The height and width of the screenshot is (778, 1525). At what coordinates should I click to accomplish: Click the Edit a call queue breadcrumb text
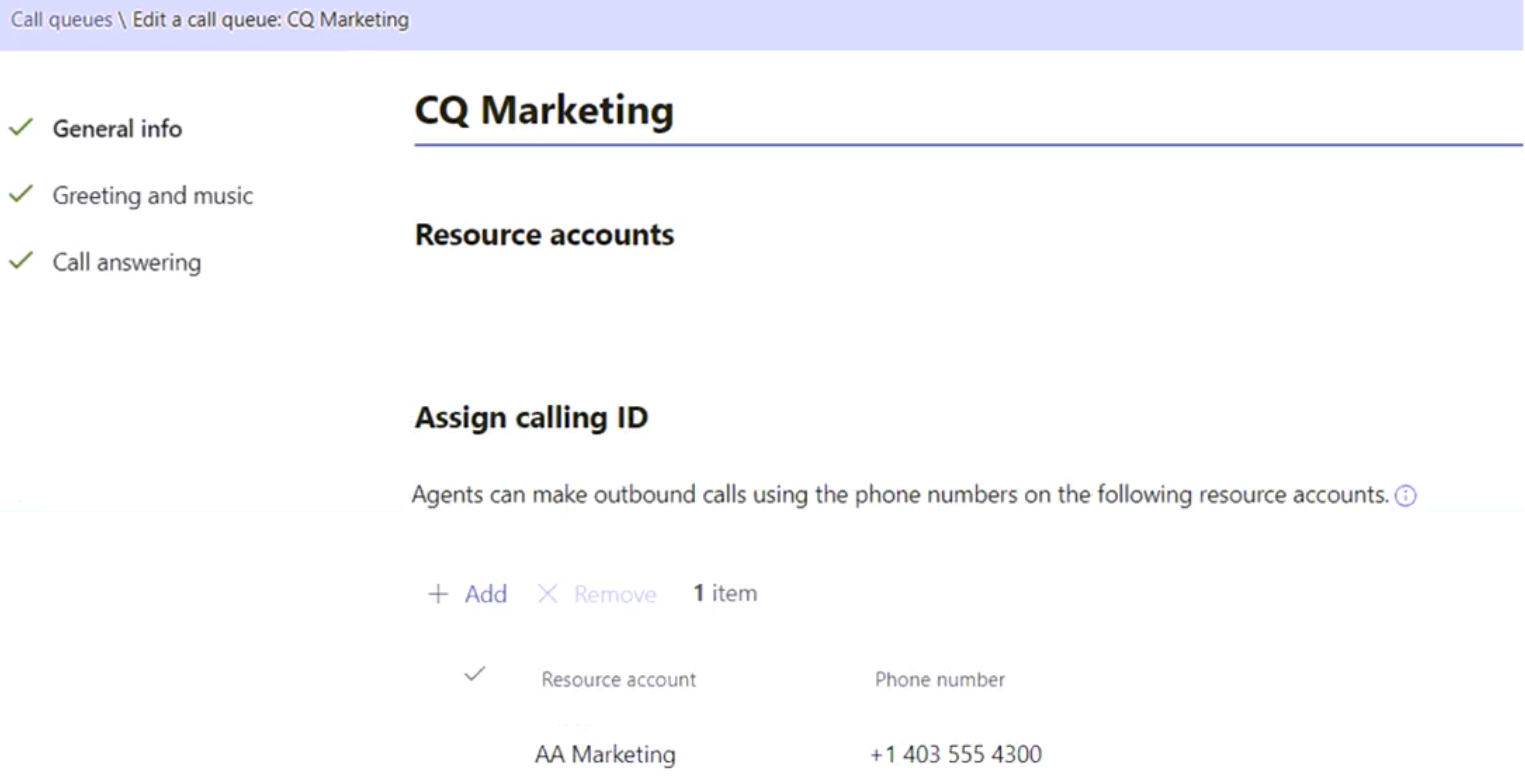coord(270,20)
